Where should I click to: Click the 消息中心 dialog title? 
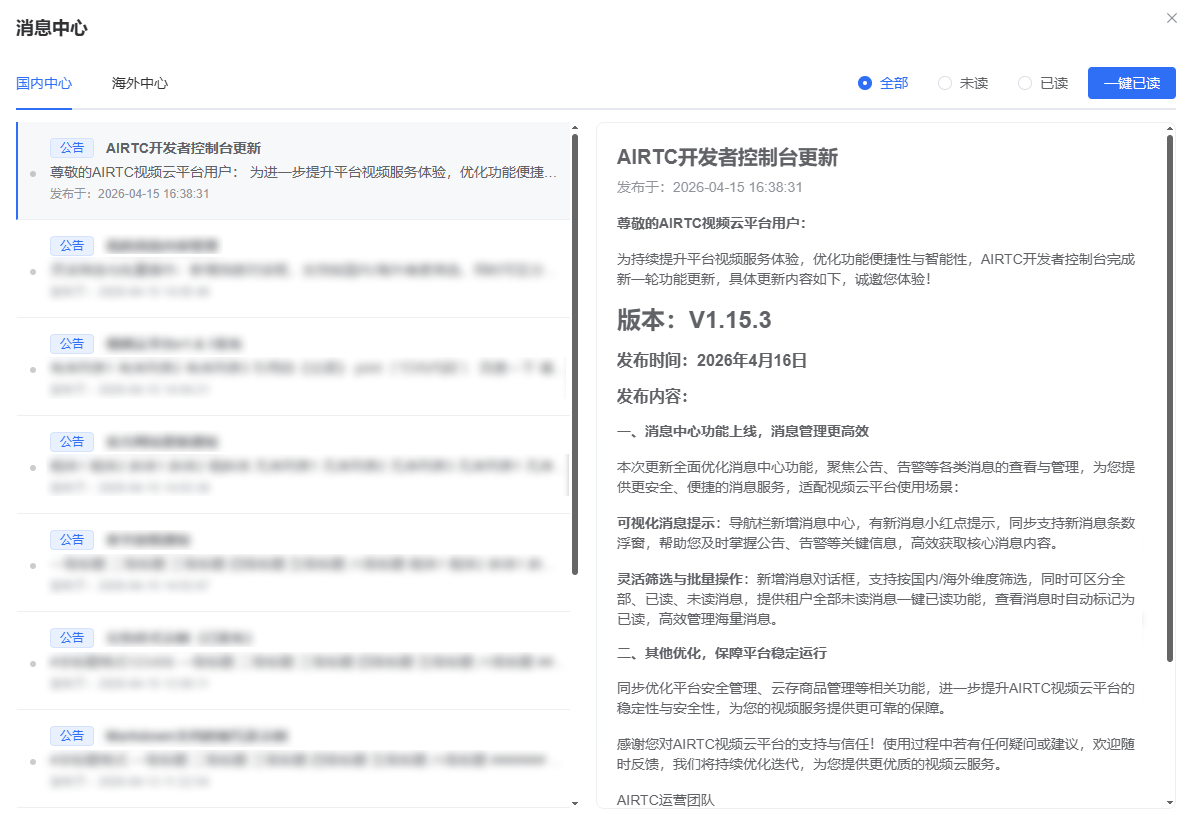[52, 28]
